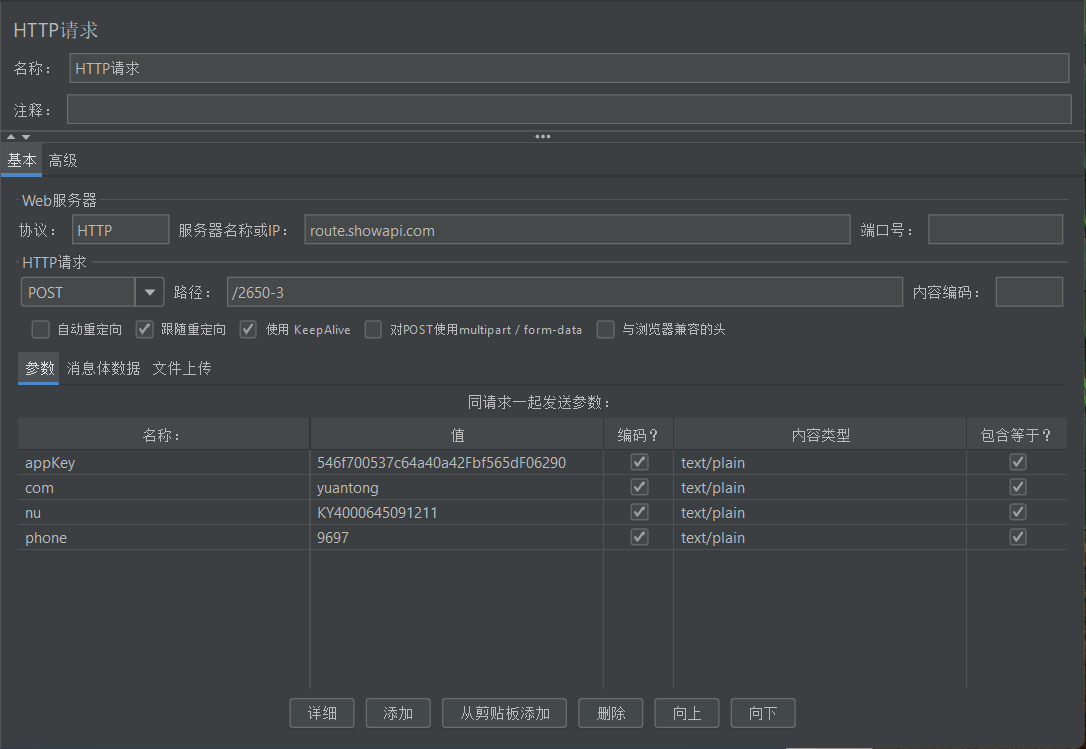Viewport: 1086px width, 749px height.
Task: Toggle 编码 checkbox in the phone row
Action: (639, 537)
